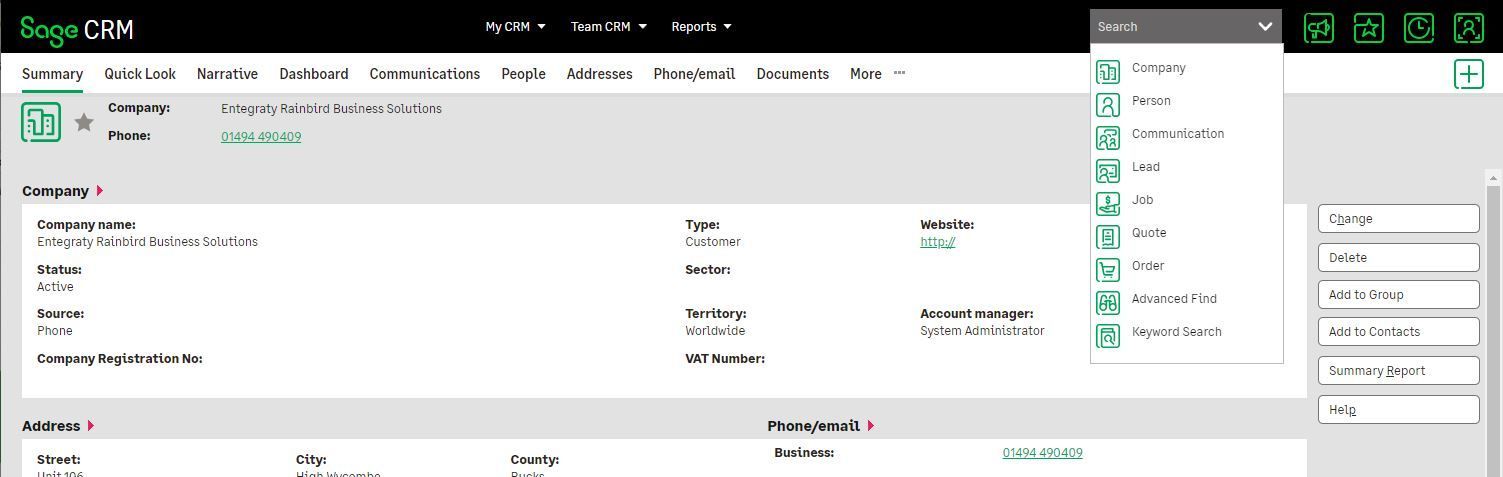Viewport: 1503px width, 477px height.
Task: Select Communication in search dropdown
Action: pos(1177,134)
